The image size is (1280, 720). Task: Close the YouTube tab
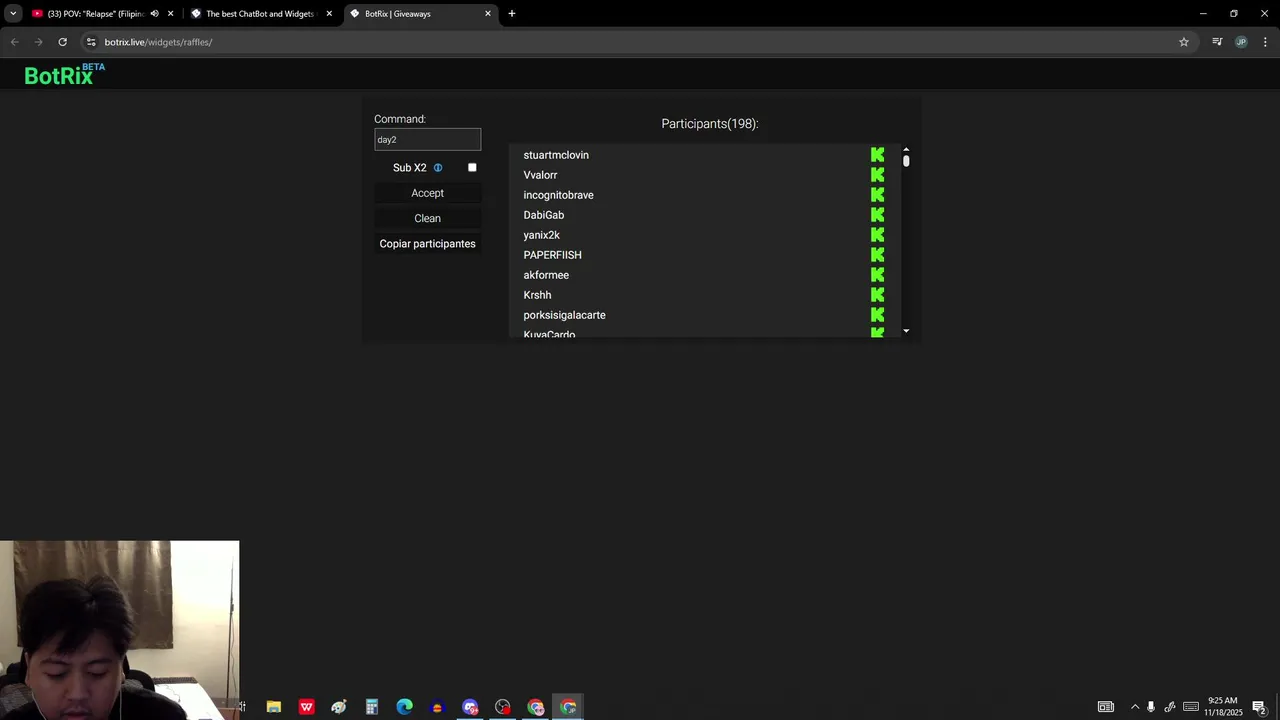(x=171, y=14)
